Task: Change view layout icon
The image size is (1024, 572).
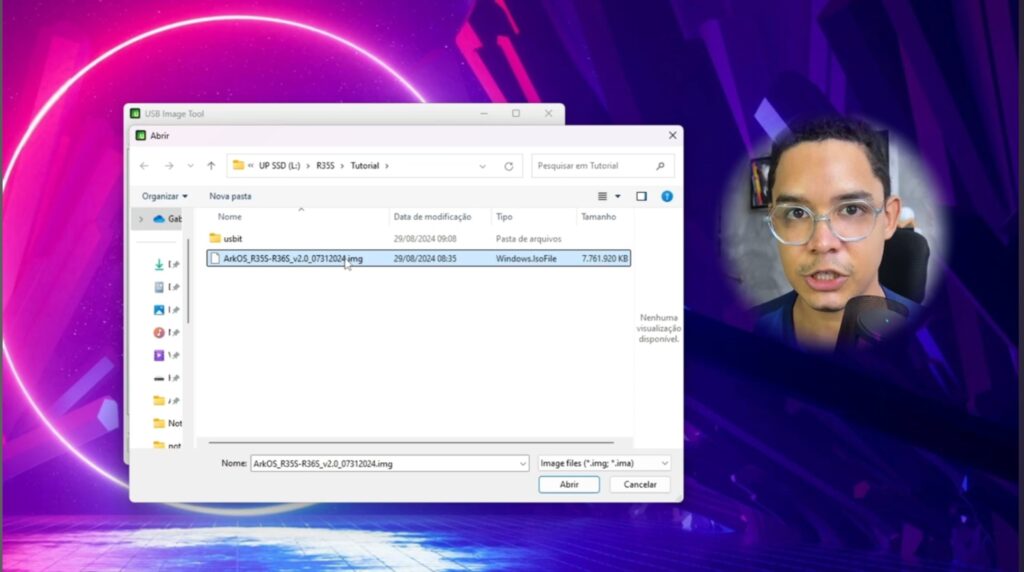Action: point(602,196)
